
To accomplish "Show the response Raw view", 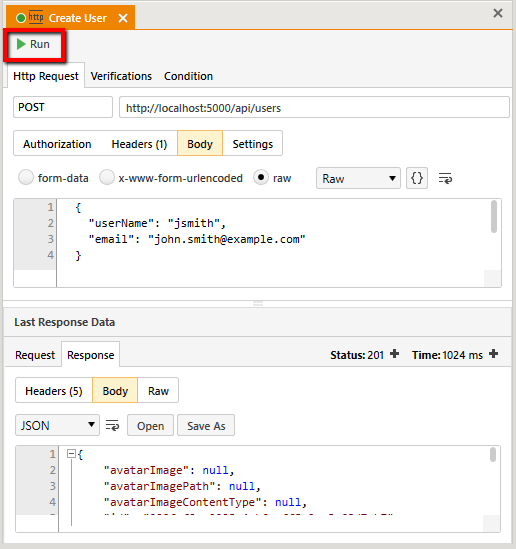I will point(158,390).
